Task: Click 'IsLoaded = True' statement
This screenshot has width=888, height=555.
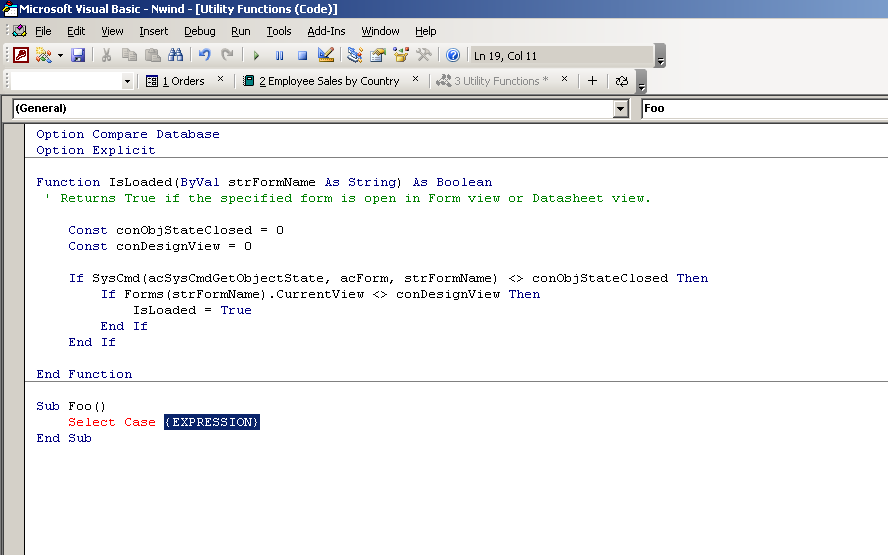Action: (x=192, y=310)
